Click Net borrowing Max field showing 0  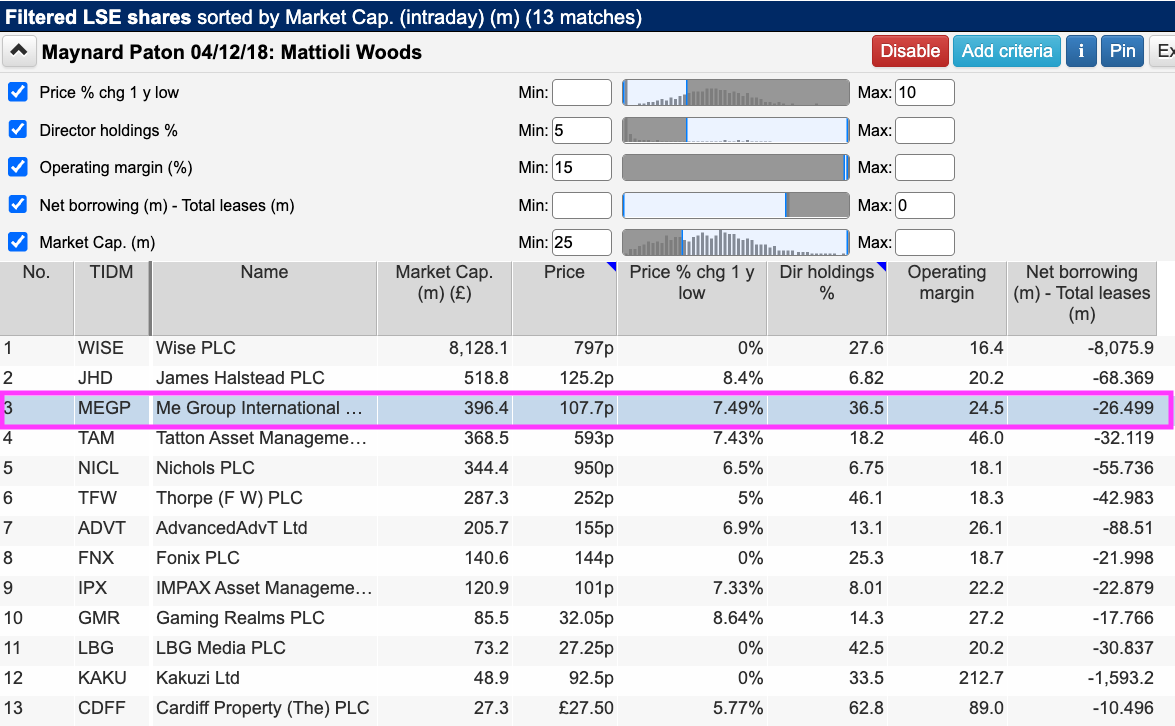coord(925,205)
